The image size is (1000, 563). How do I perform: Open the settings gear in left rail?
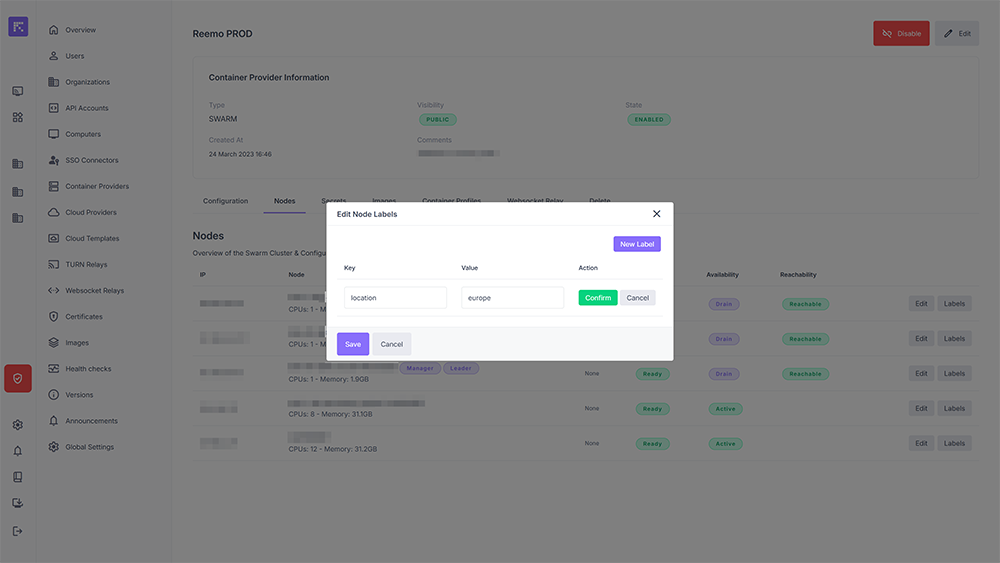[18, 425]
